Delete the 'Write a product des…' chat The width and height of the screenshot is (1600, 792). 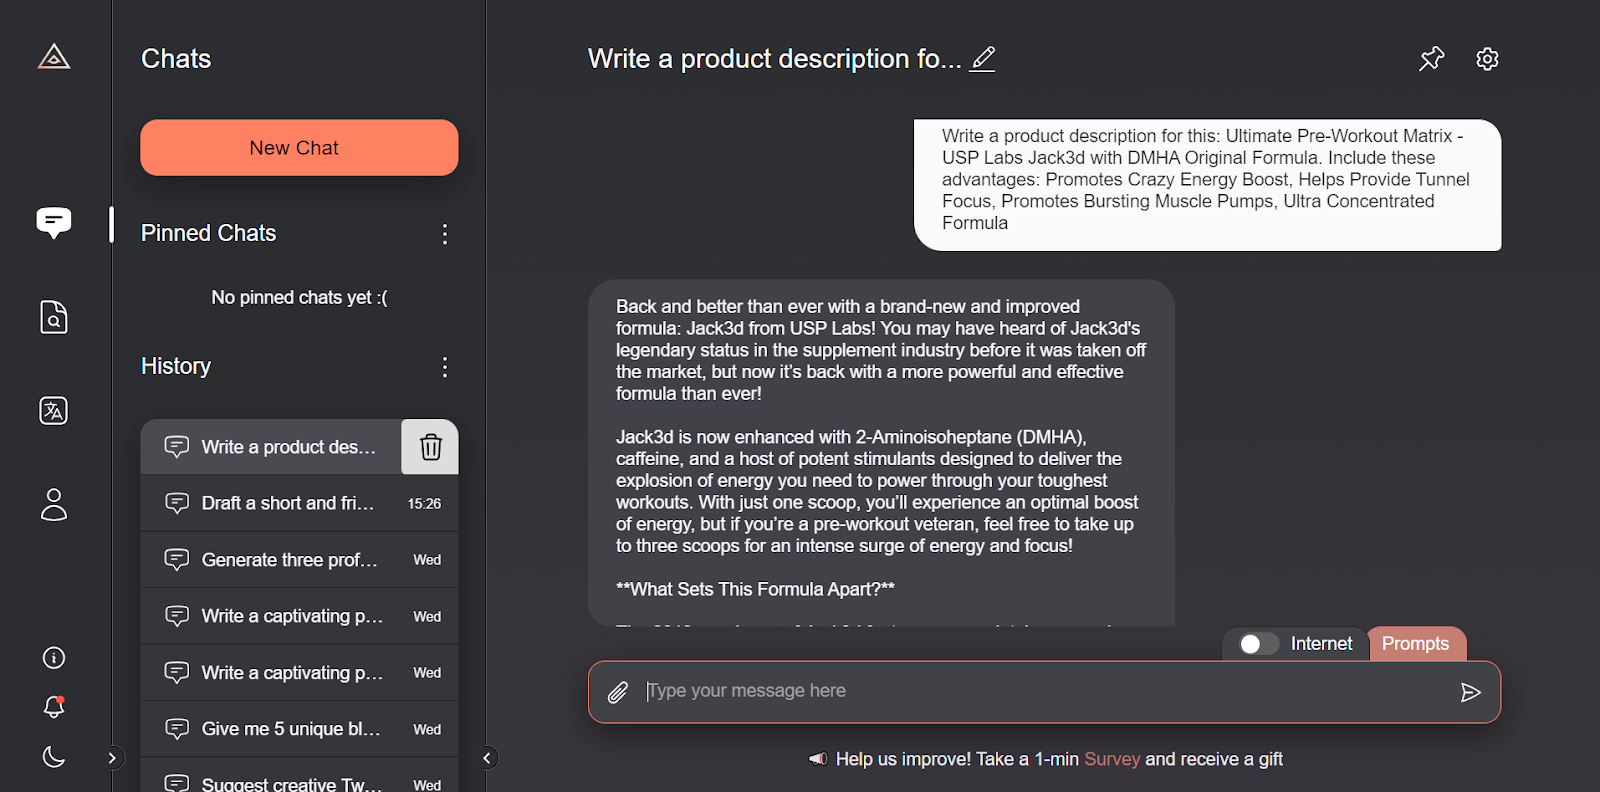430,447
